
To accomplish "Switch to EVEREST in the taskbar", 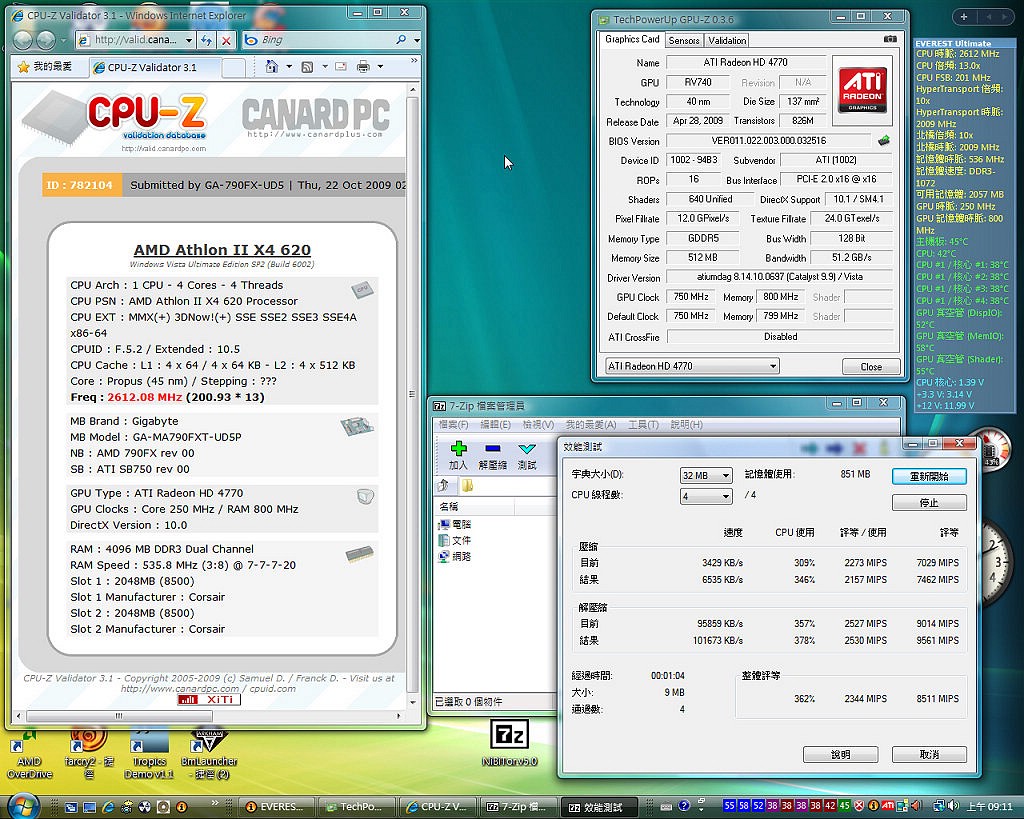I will 276,807.
